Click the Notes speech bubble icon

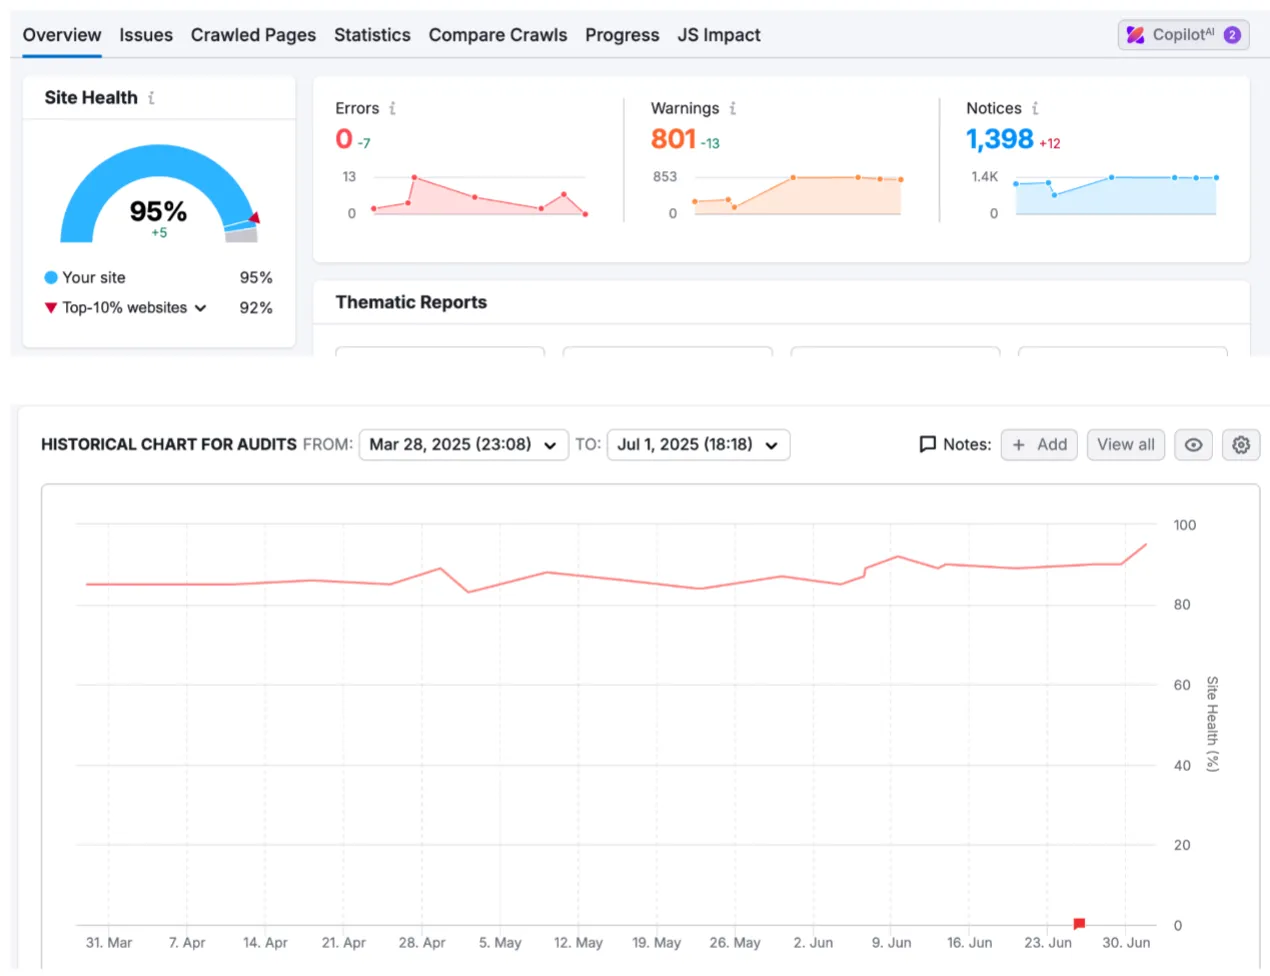pos(928,445)
